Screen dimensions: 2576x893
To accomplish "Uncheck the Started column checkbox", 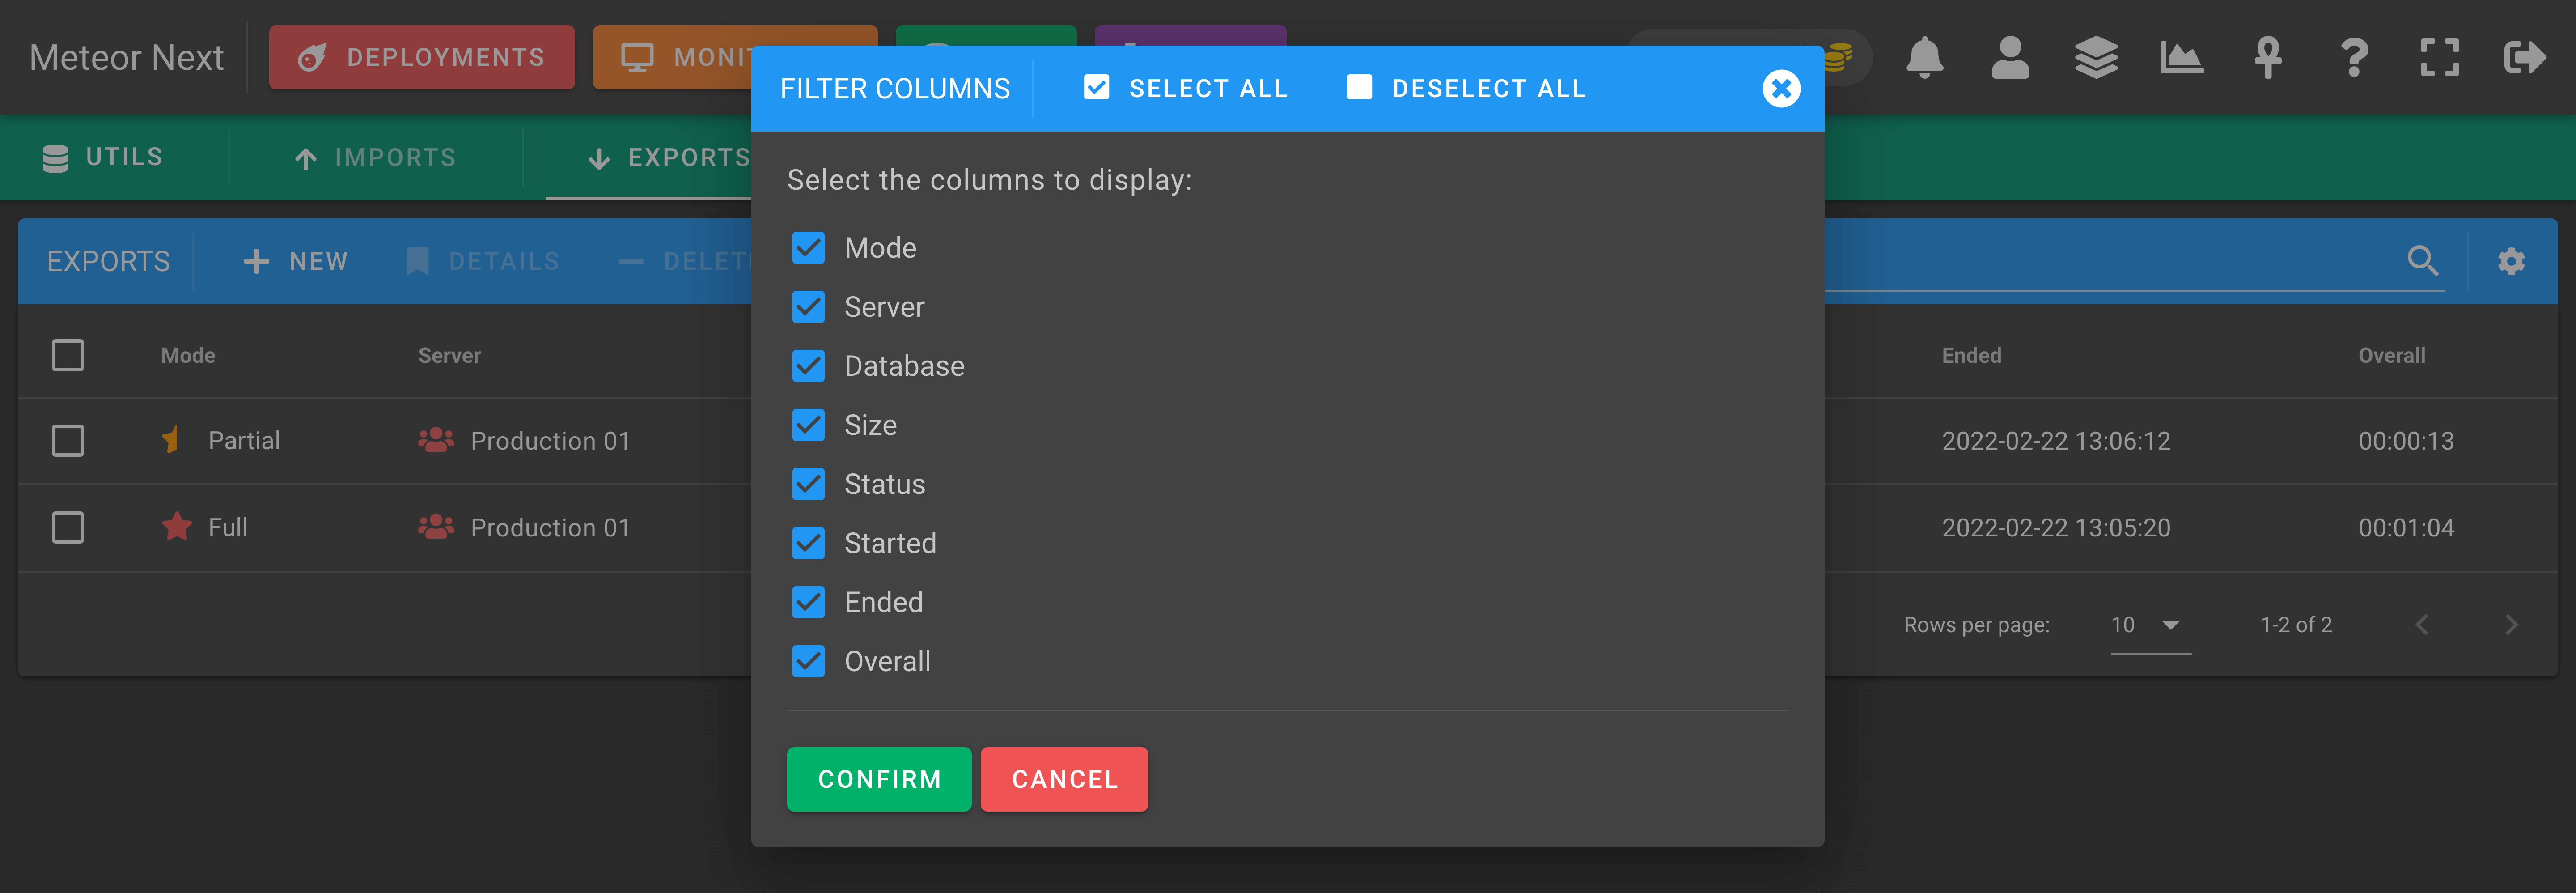I will tap(808, 543).
